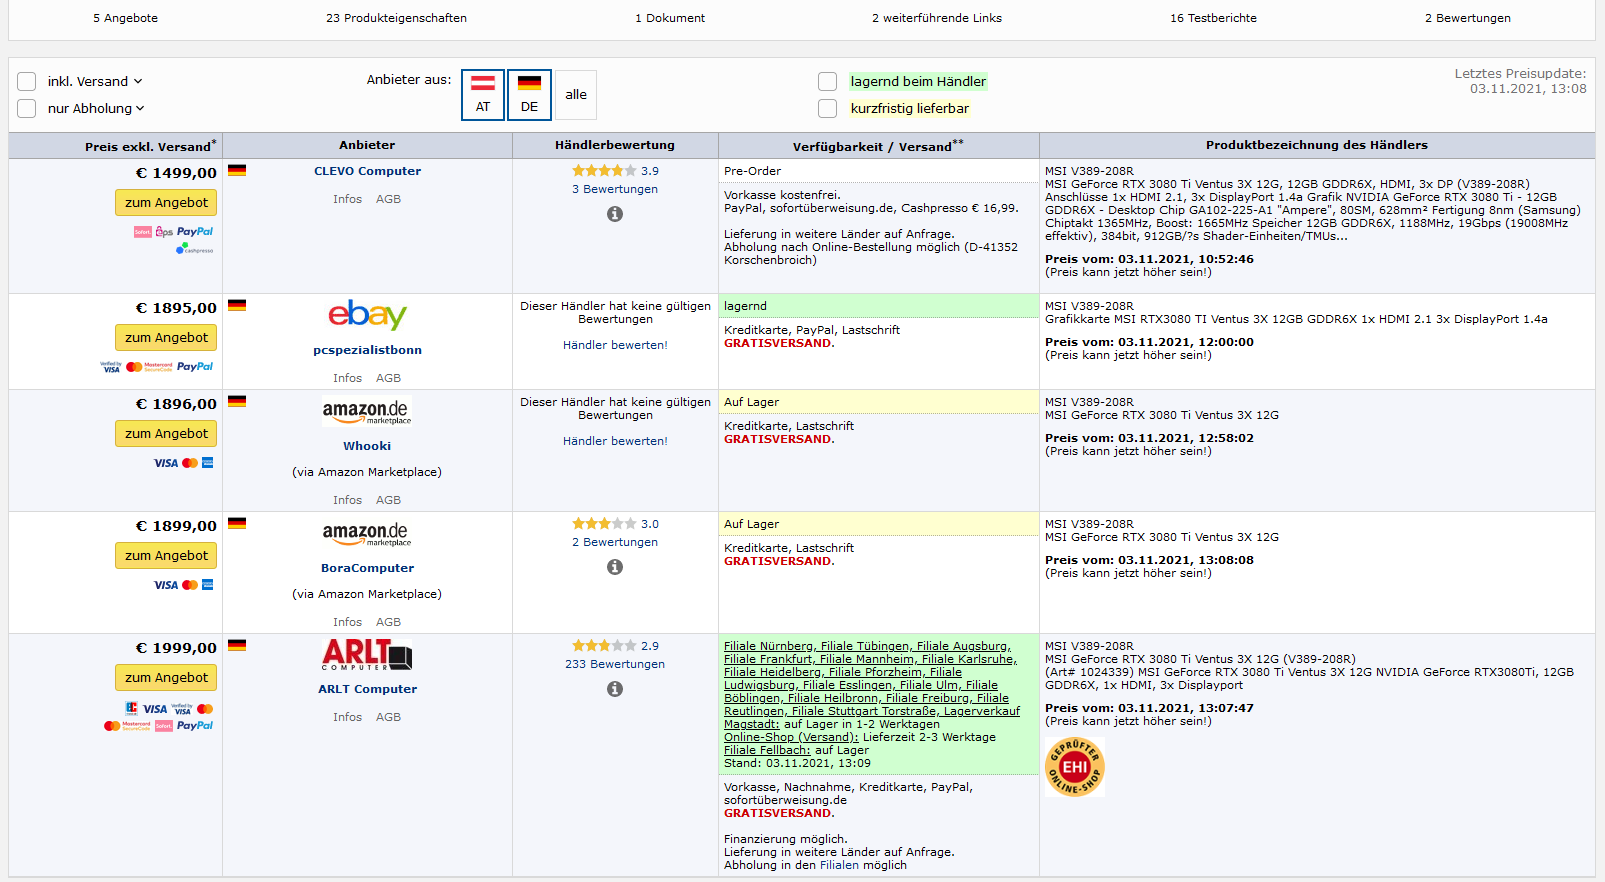Click Händler bewerten for Whooki

pyautogui.click(x=615, y=441)
